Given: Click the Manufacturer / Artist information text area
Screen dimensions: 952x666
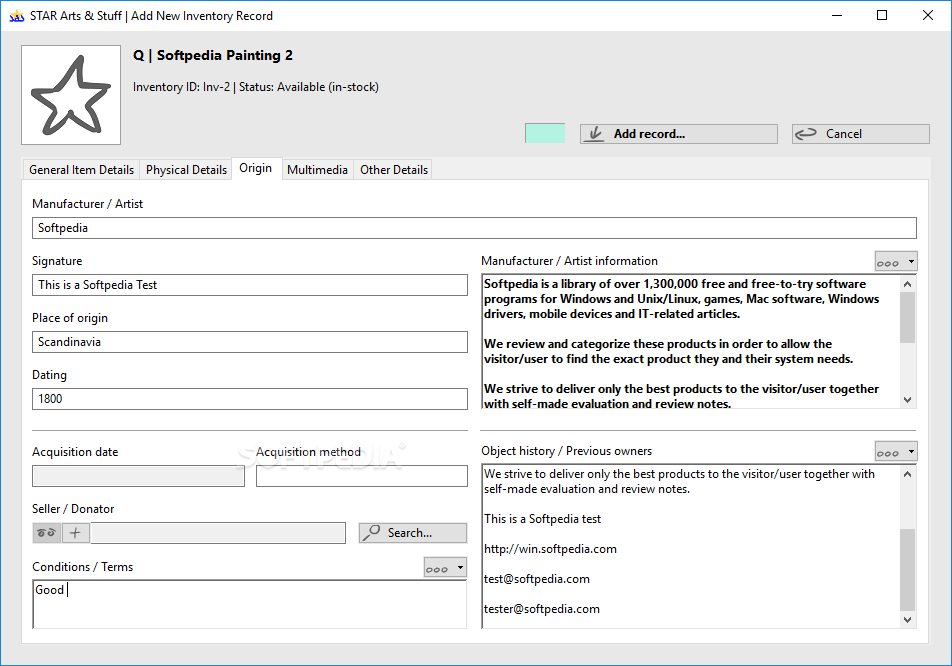Looking at the screenshot, I should coord(690,341).
